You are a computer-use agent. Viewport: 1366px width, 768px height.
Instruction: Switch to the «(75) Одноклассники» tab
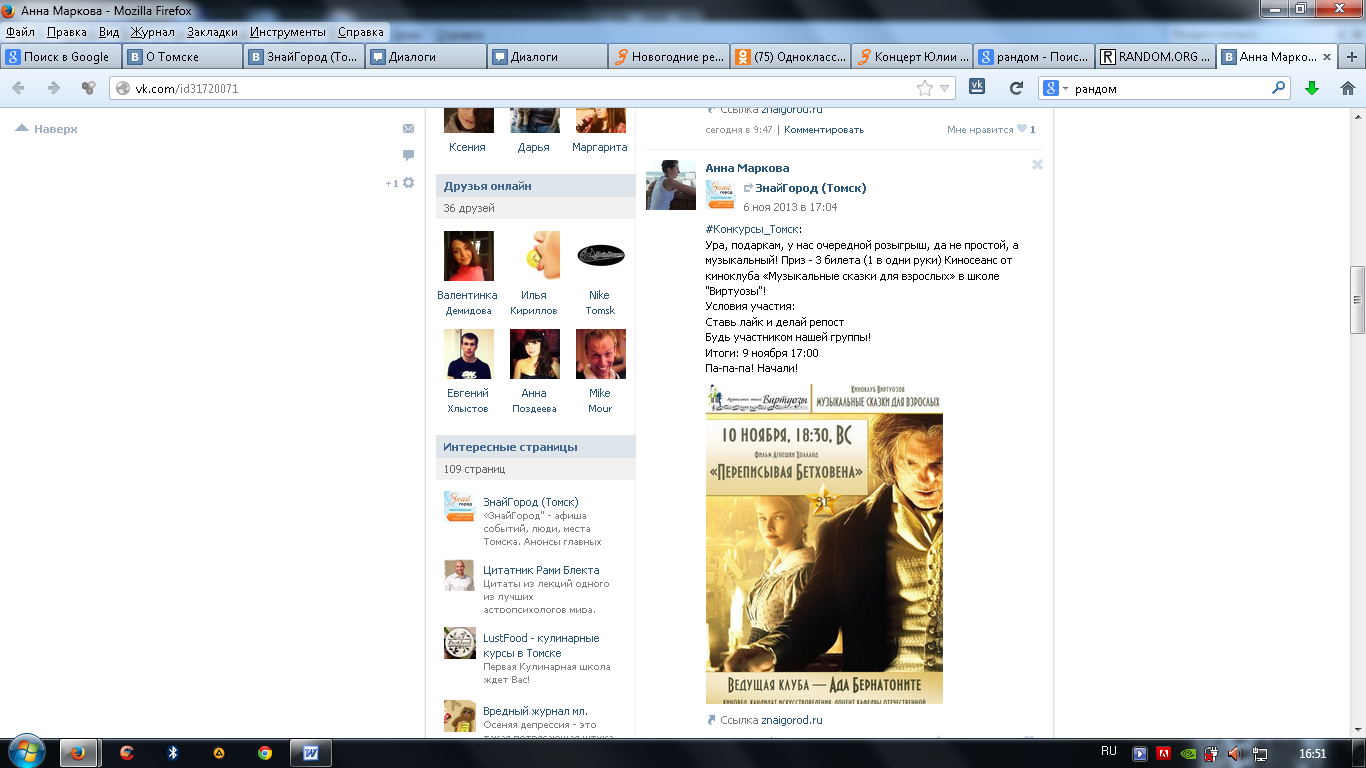tap(791, 57)
